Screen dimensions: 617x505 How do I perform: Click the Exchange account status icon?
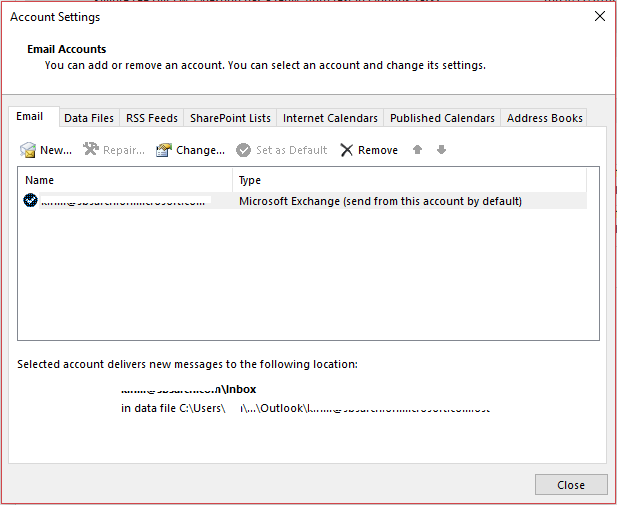(30, 200)
